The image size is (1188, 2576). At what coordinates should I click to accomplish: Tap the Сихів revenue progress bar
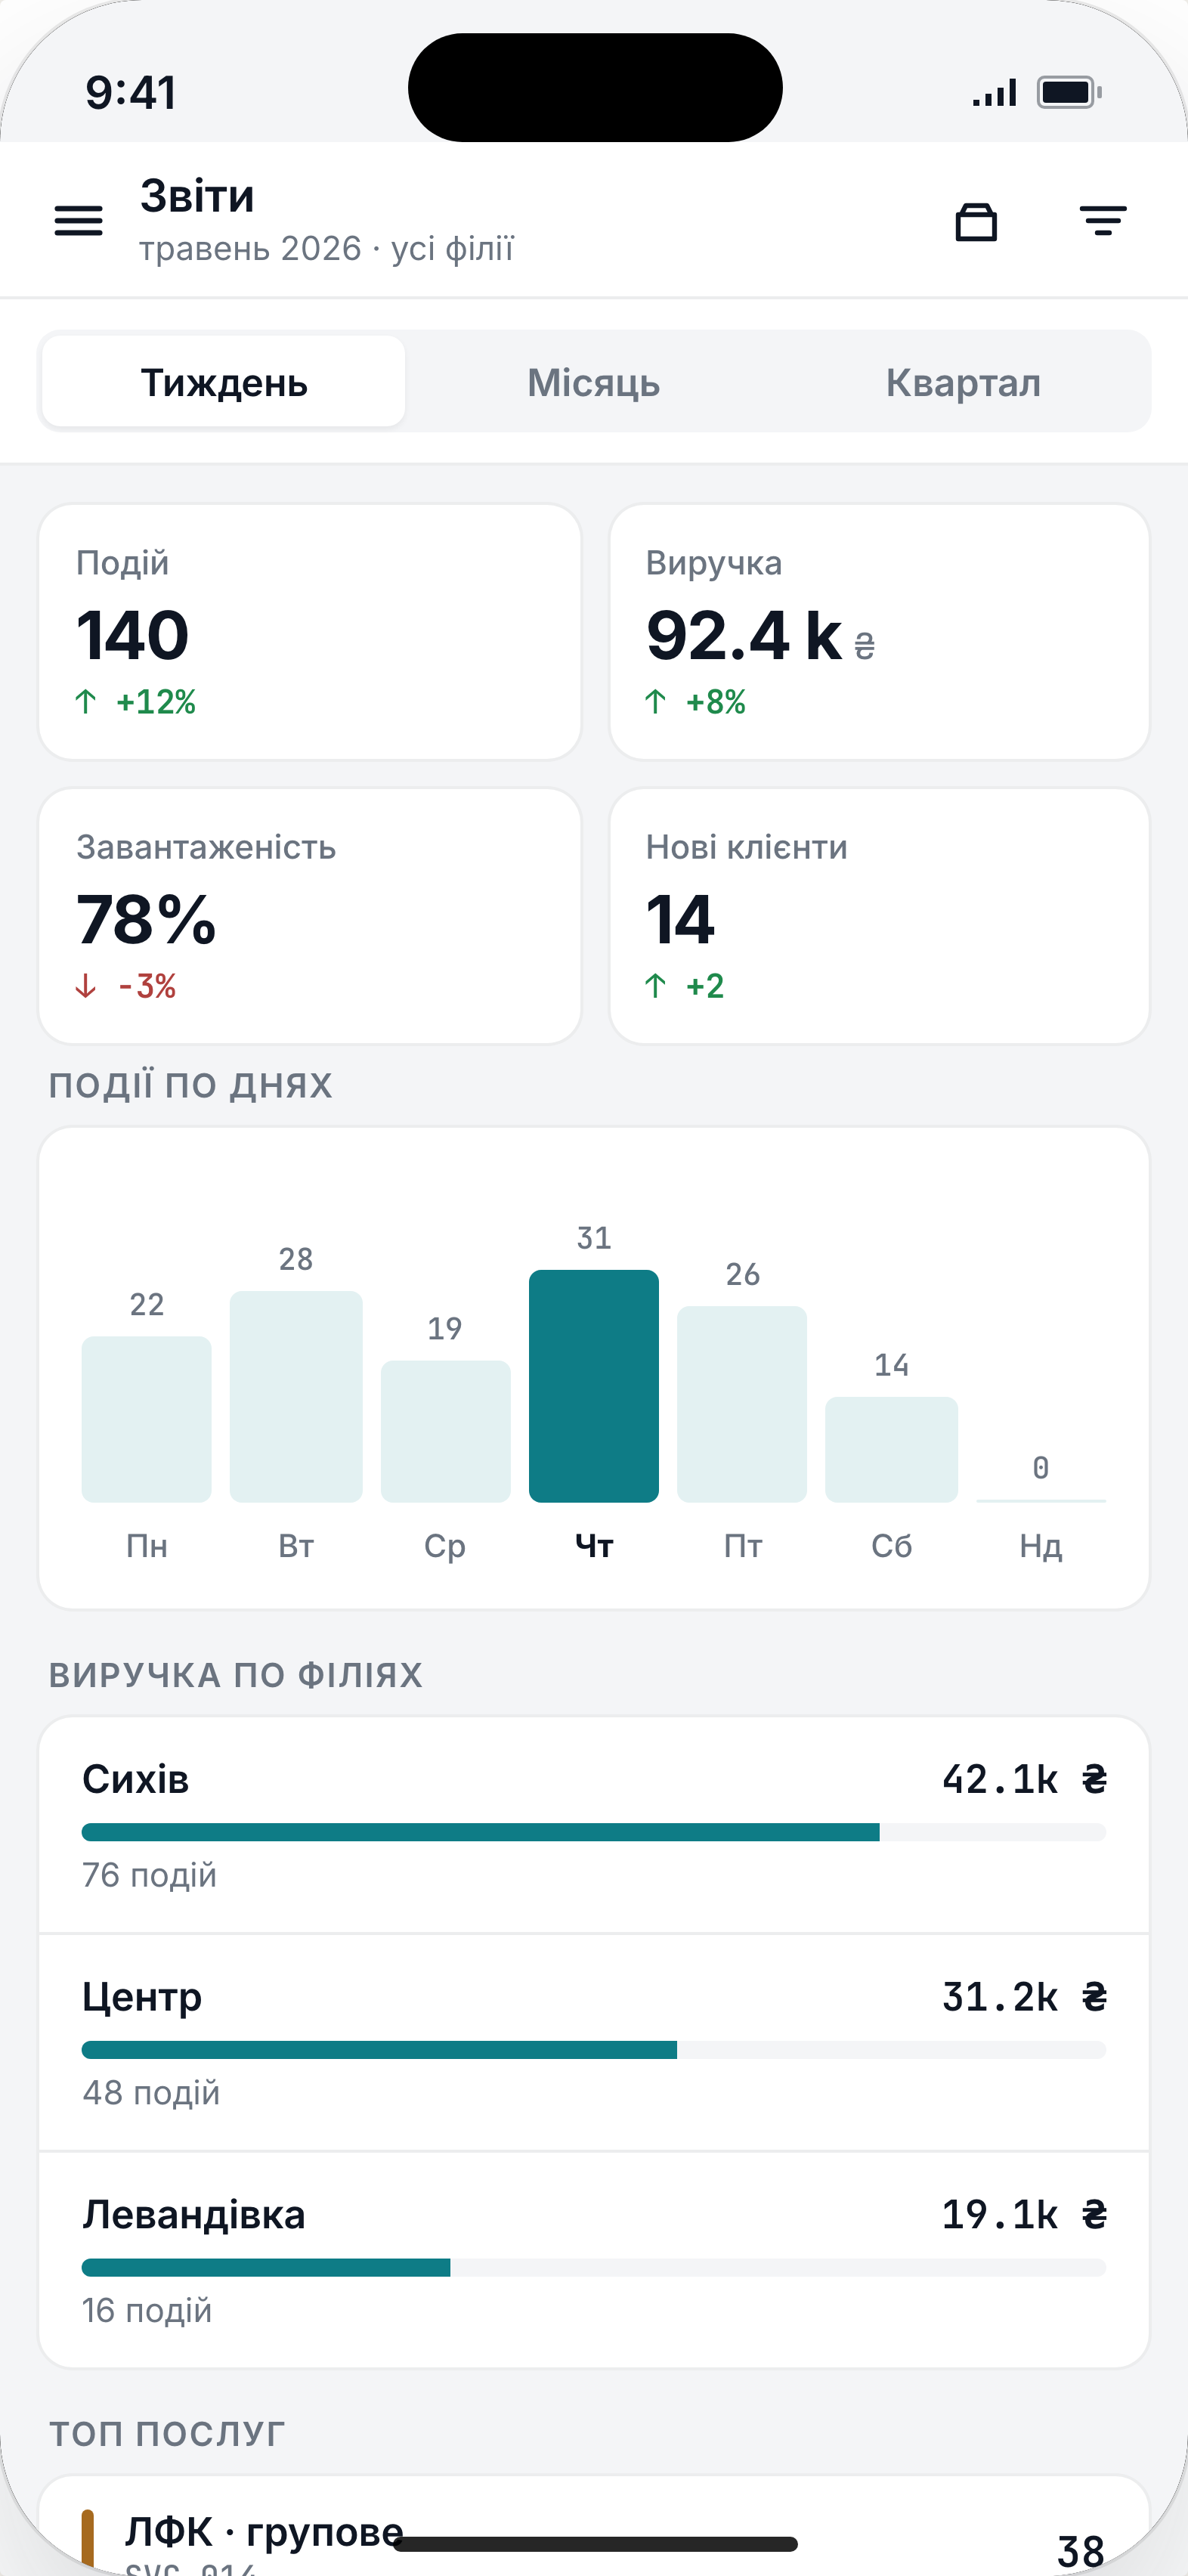(x=594, y=1832)
